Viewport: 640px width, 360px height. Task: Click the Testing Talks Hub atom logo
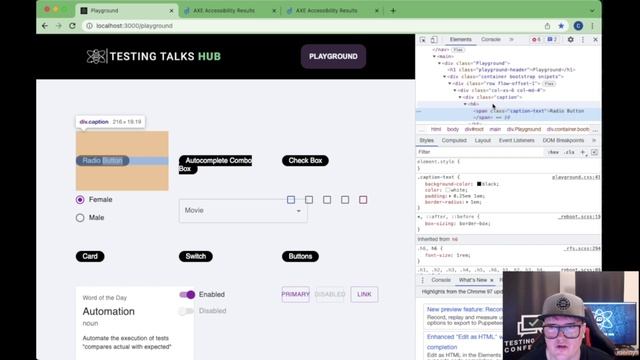[96, 56]
